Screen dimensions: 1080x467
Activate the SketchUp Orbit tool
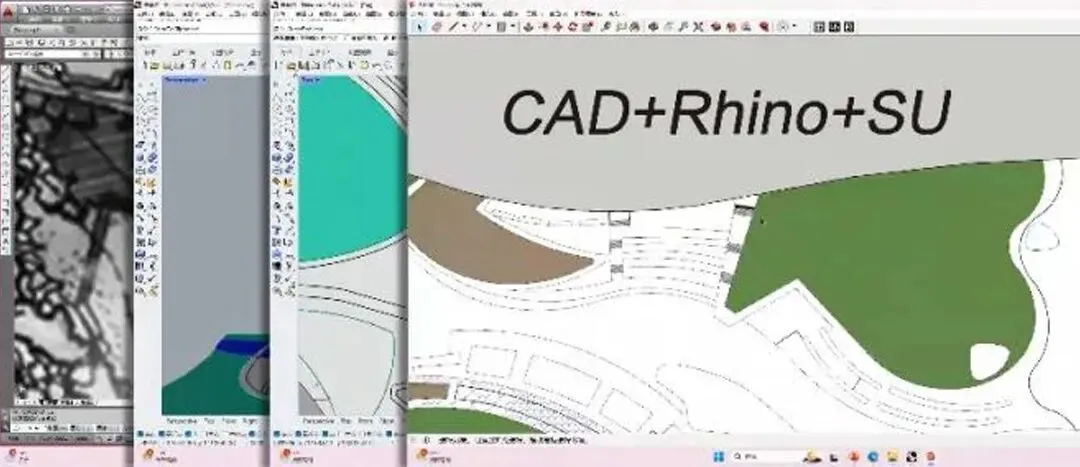(x=654, y=27)
